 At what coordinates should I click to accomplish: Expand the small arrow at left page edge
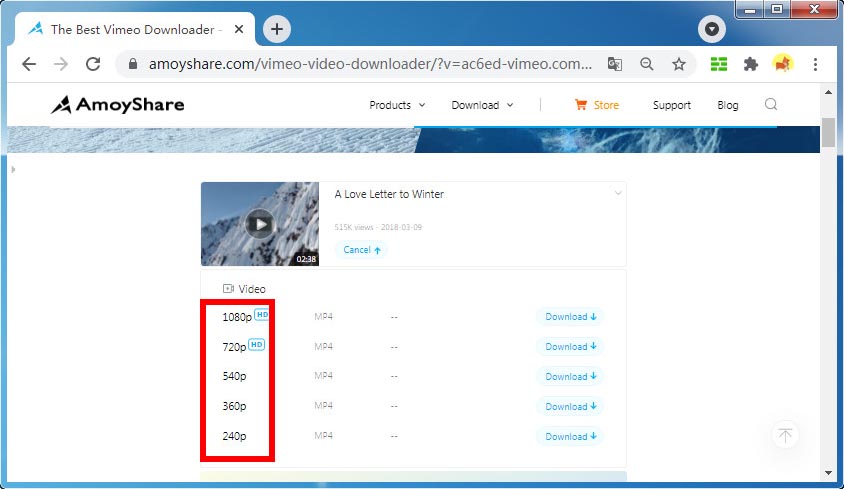pos(13,170)
